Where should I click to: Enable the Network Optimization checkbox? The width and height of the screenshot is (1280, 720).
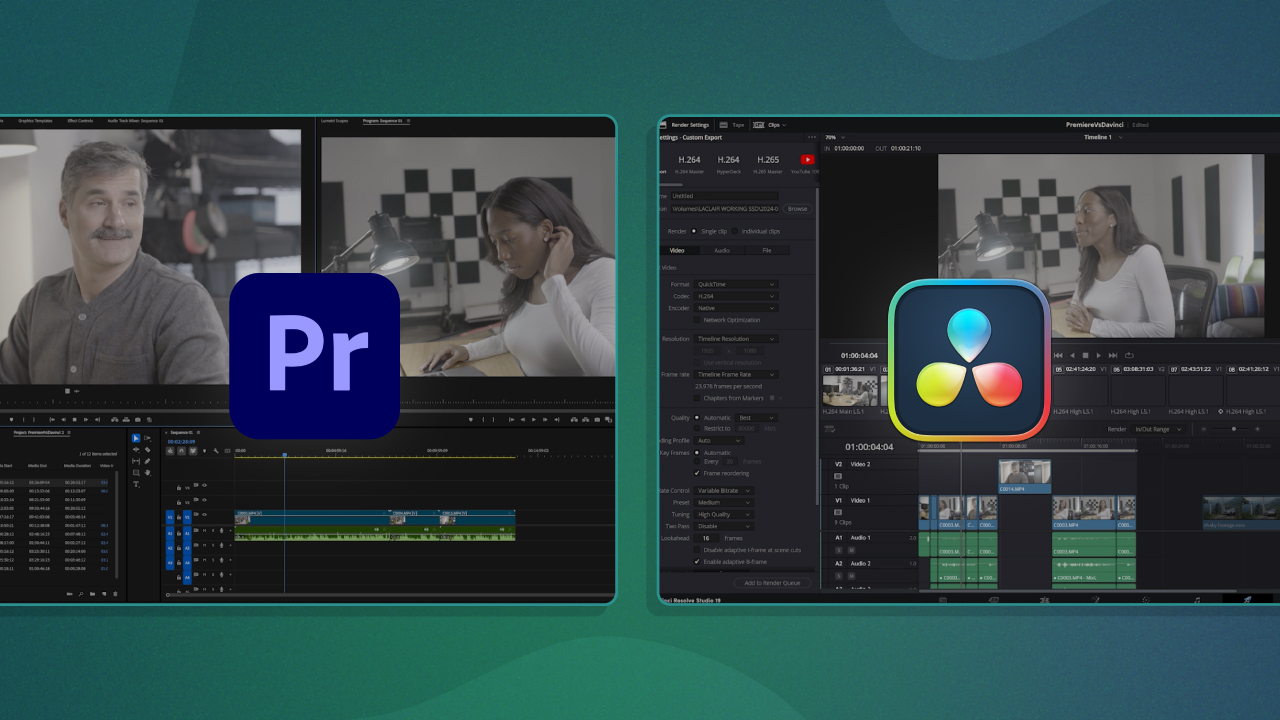click(698, 319)
